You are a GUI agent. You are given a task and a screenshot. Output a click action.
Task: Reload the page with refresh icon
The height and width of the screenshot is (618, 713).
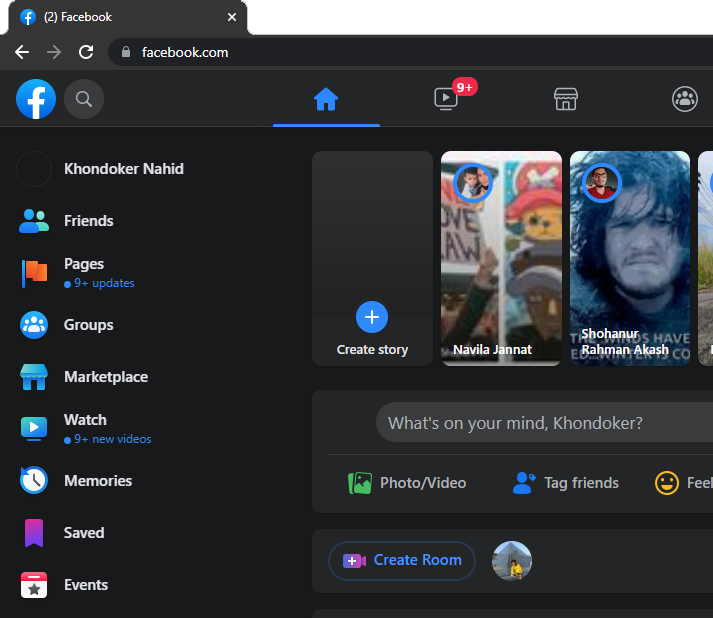tap(86, 52)
